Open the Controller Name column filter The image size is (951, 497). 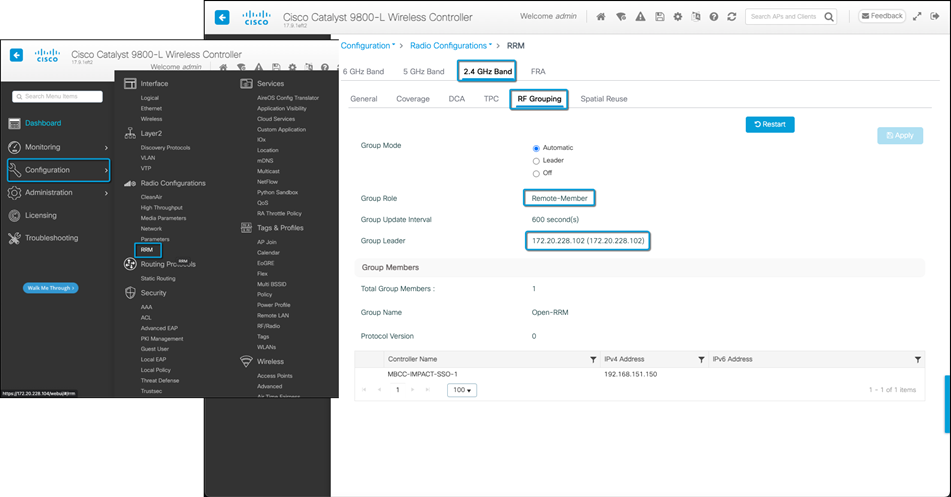[x=593, y=360]
